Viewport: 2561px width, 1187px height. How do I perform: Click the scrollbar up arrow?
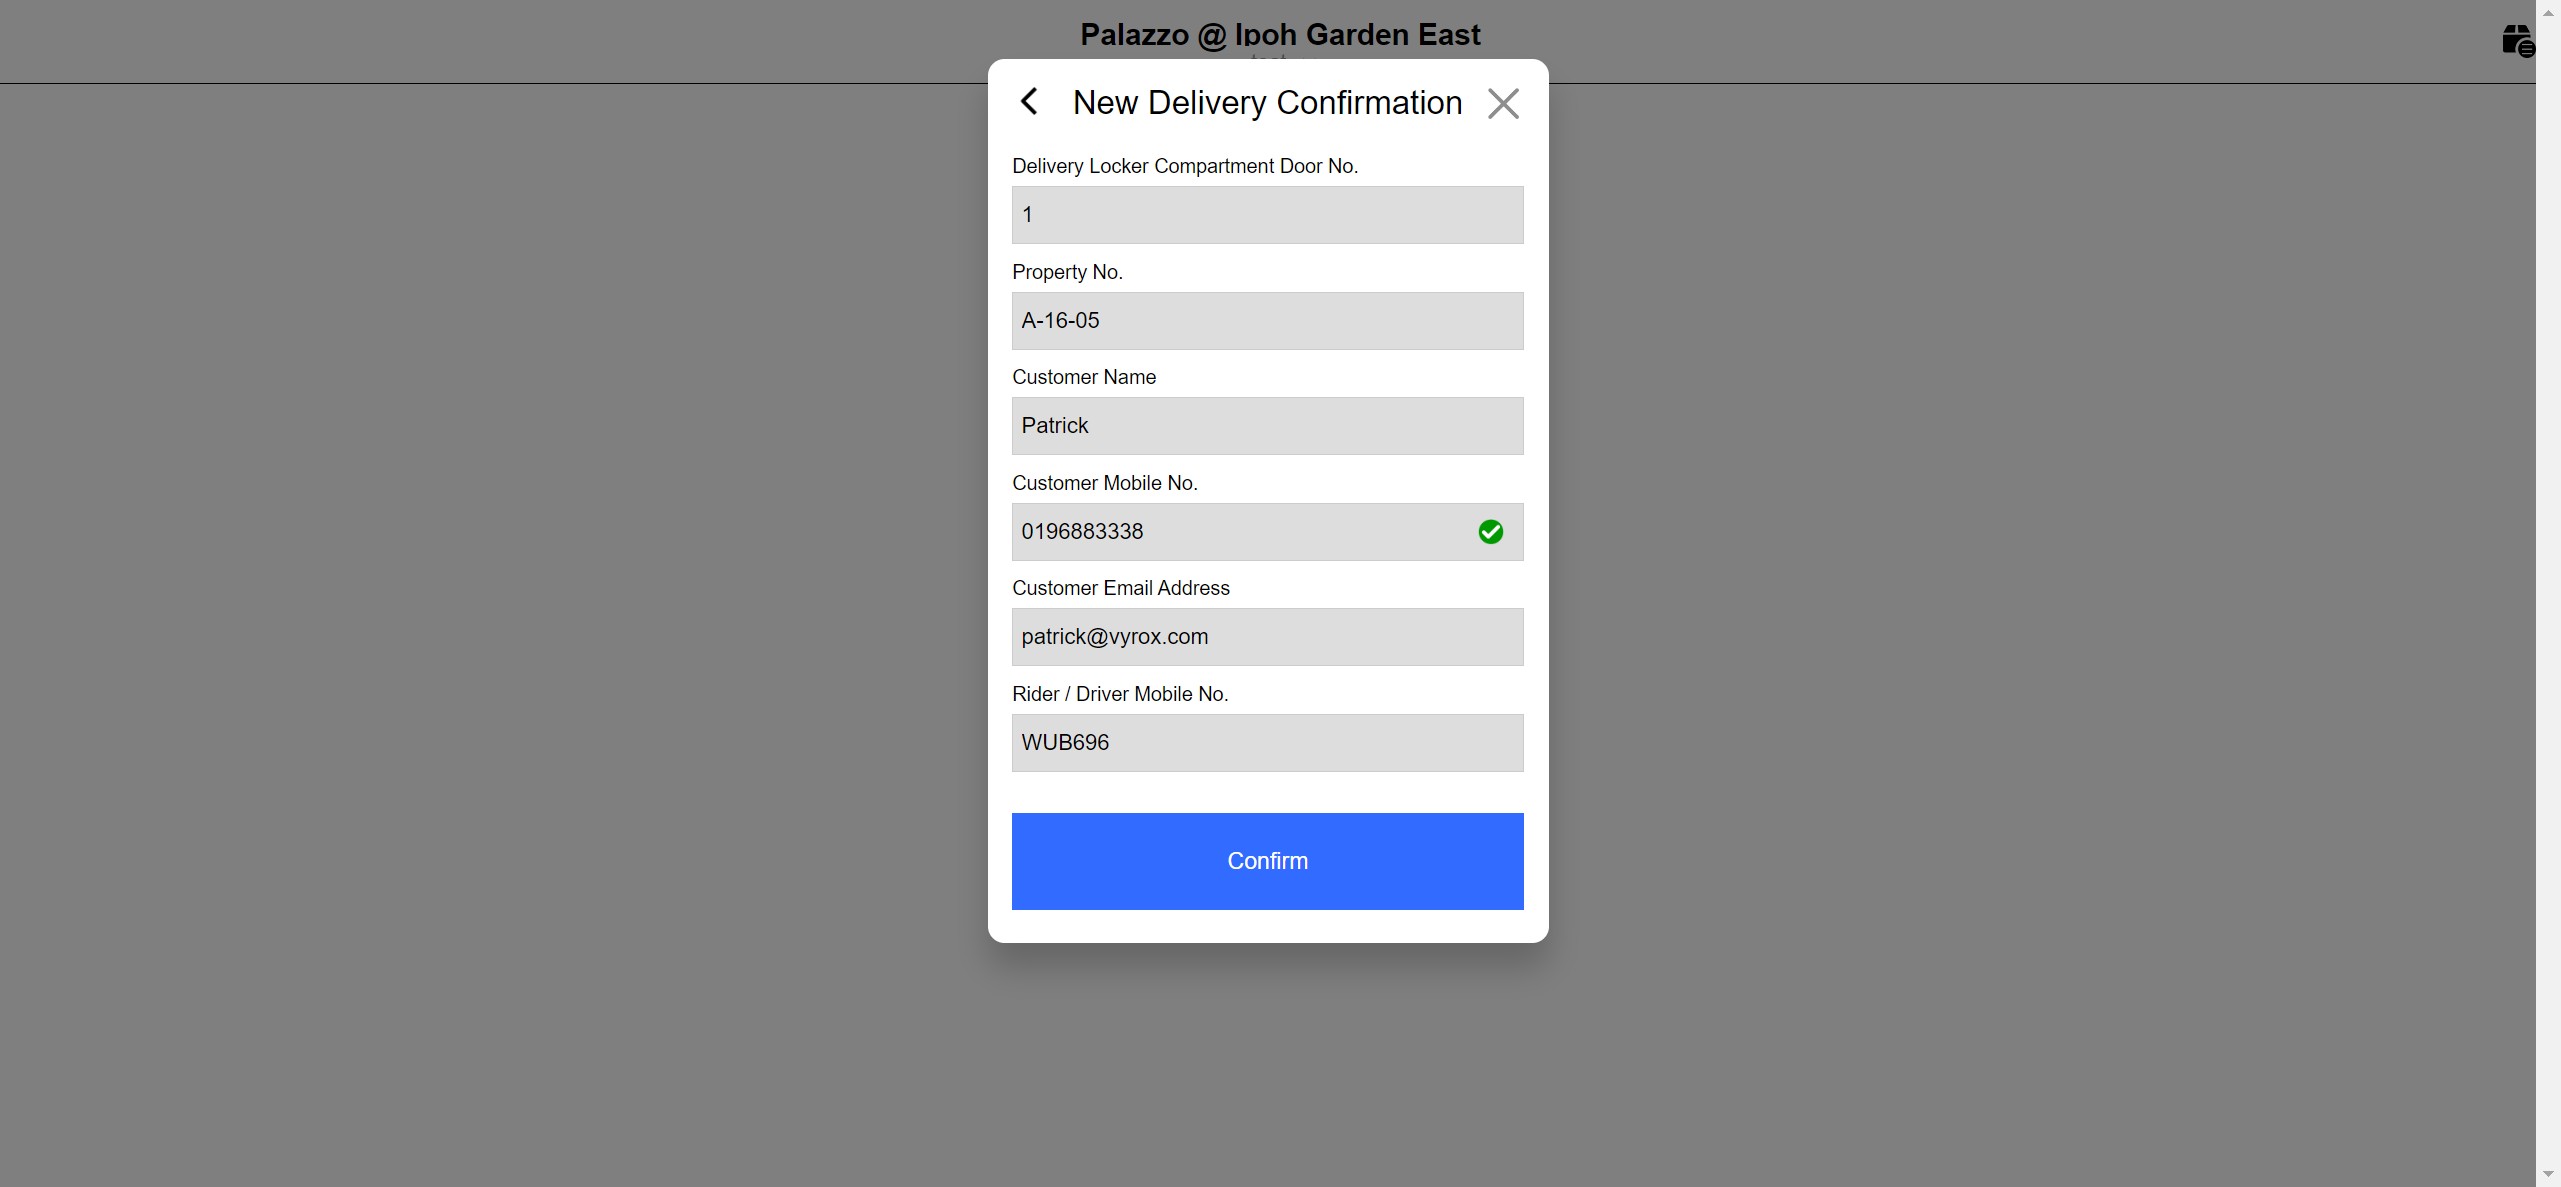[x=2549, y=11]
